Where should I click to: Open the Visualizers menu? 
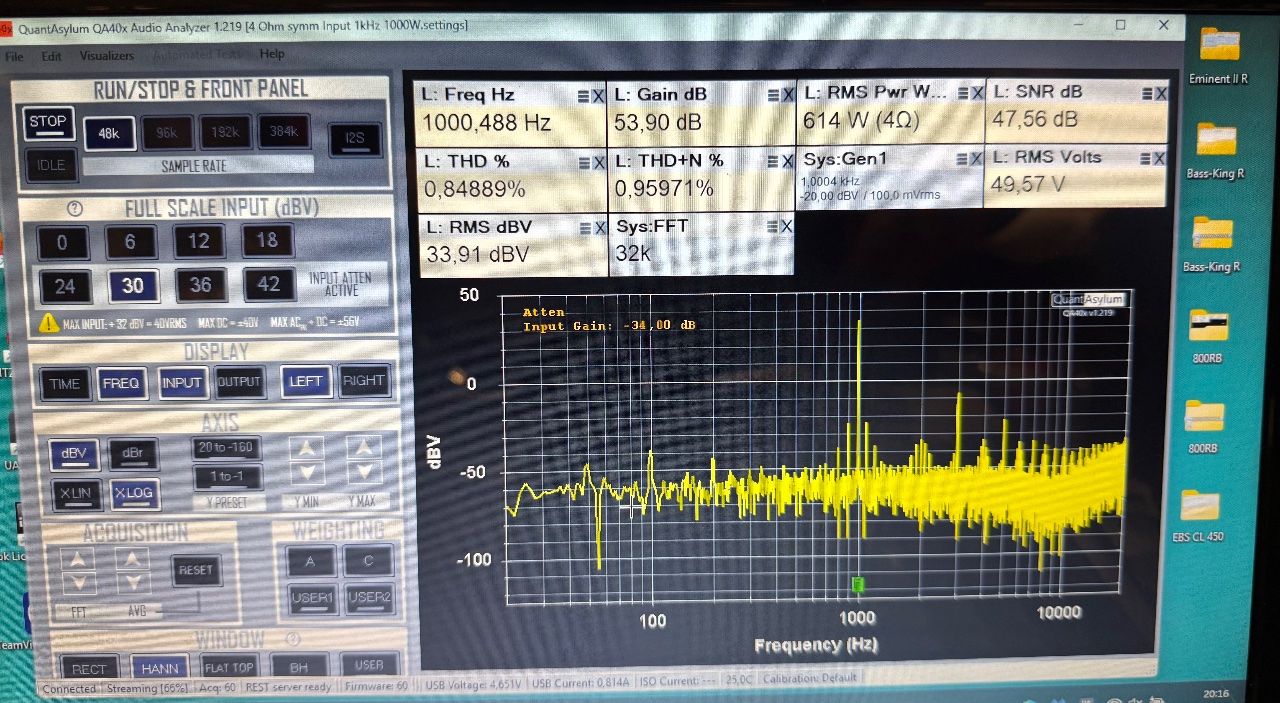coord(106,56)
